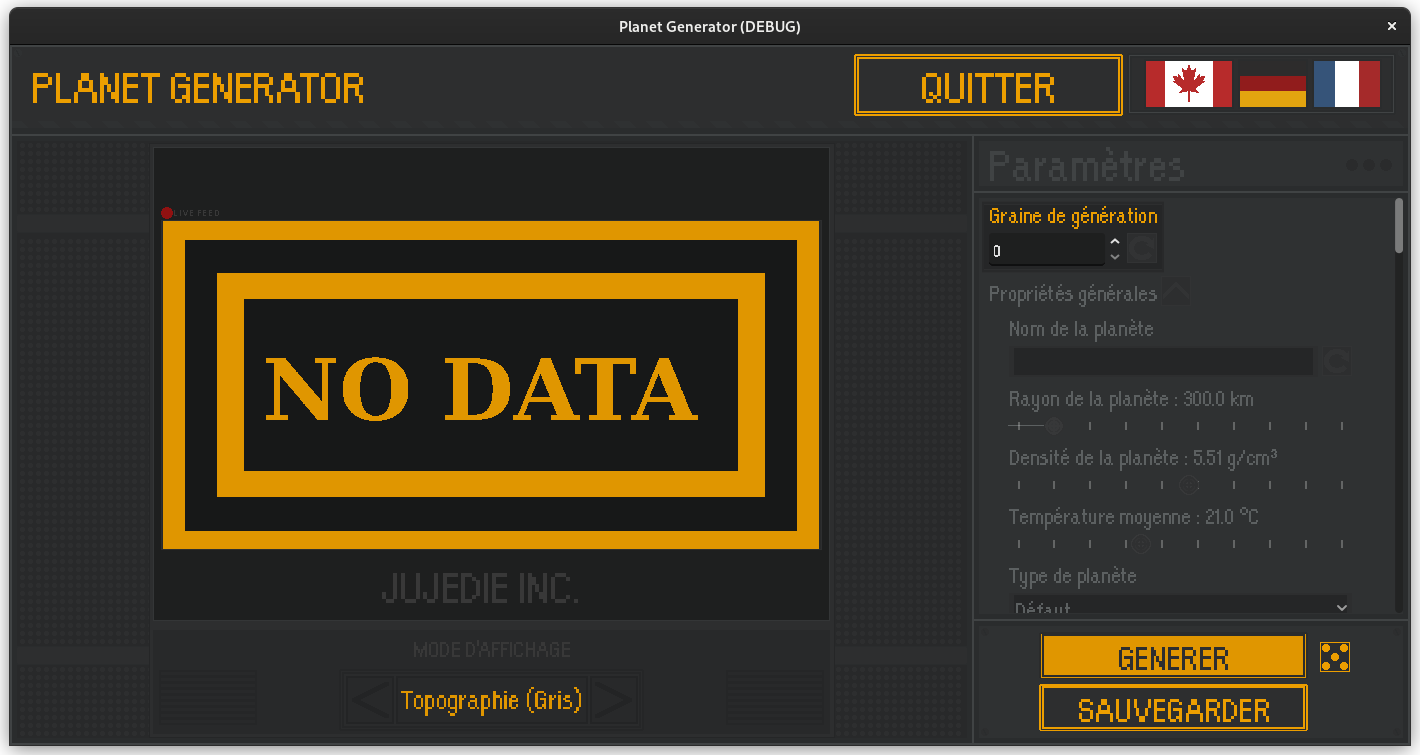
Task: Go to the previous display mode arrow
Action: click(370, 699)
